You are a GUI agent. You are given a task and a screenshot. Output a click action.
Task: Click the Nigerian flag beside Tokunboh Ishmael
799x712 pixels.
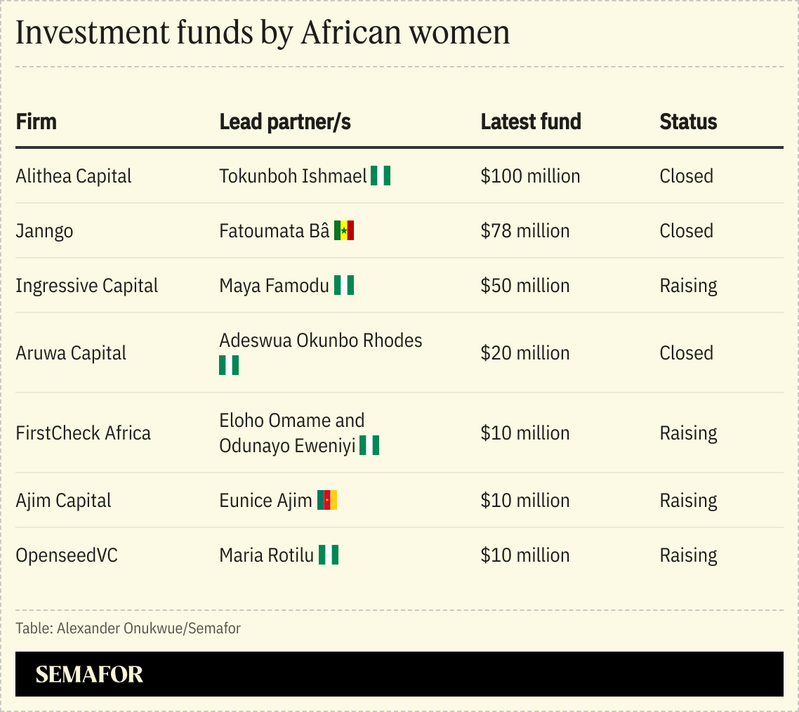point(380,176)
